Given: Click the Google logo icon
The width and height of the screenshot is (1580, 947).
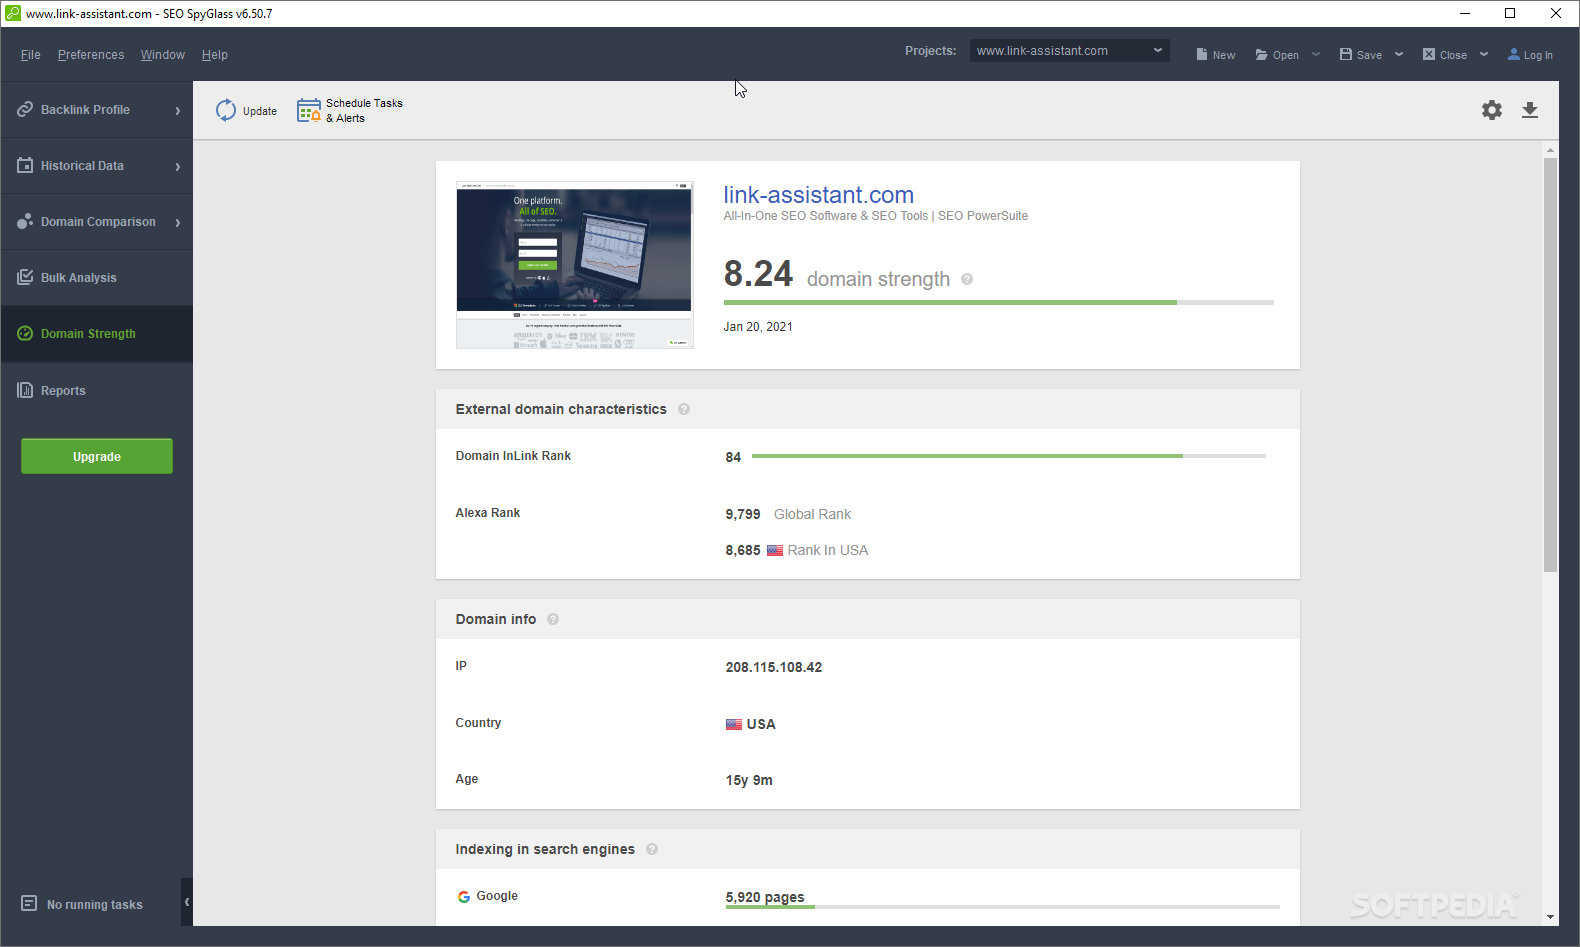Looking at the screenshot, I should coord(464,896).
